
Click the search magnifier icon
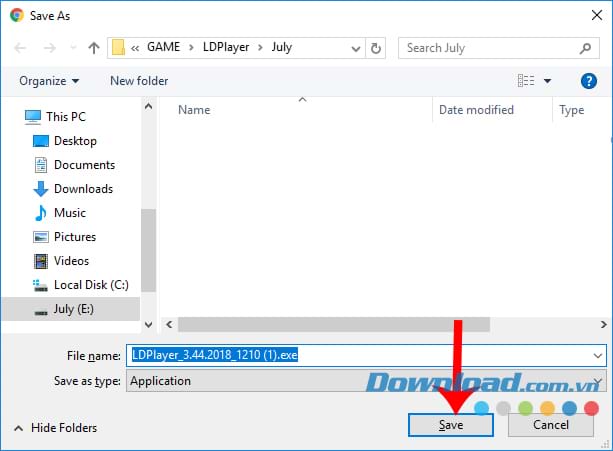(x=585, y=48)
